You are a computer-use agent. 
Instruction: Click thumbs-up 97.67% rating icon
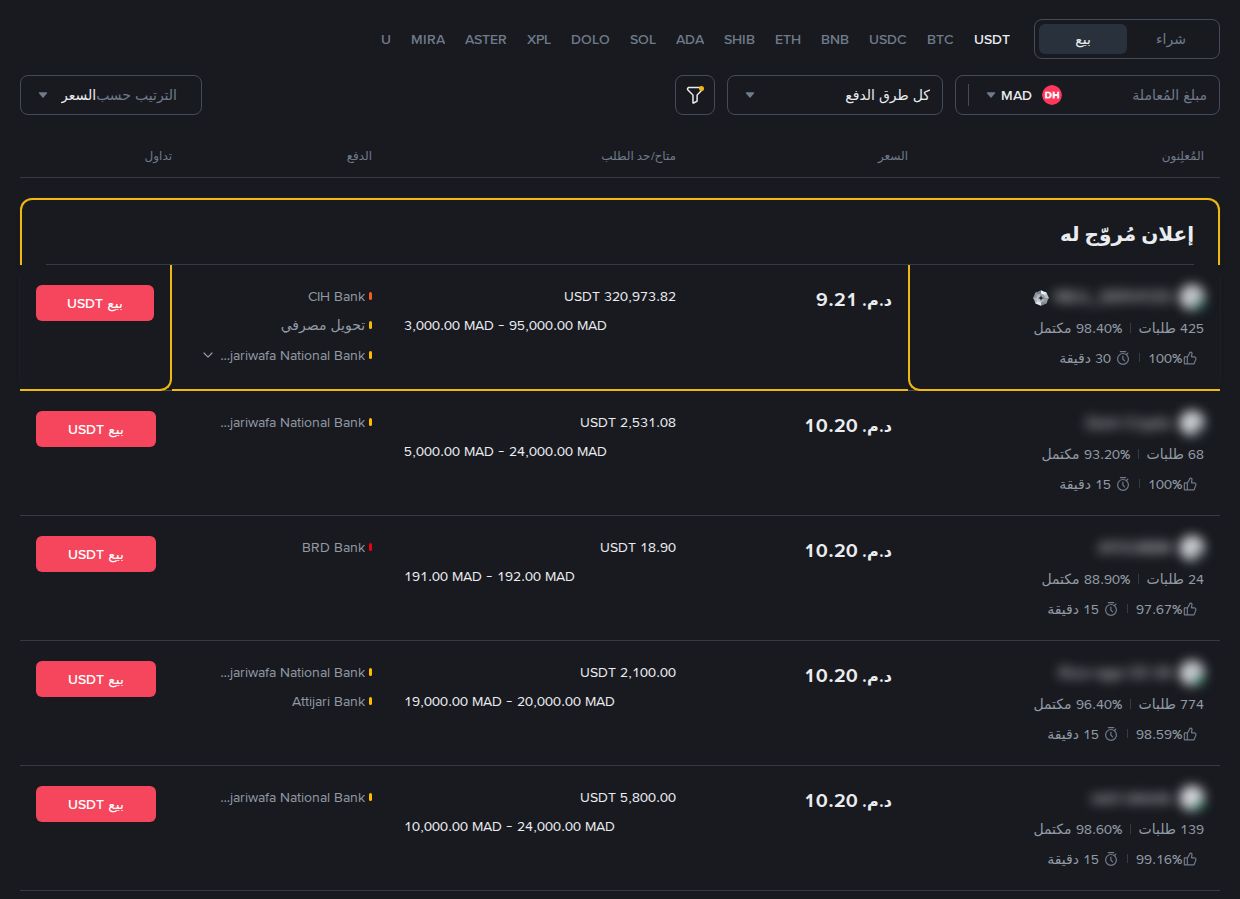(x=1190, y=609)
